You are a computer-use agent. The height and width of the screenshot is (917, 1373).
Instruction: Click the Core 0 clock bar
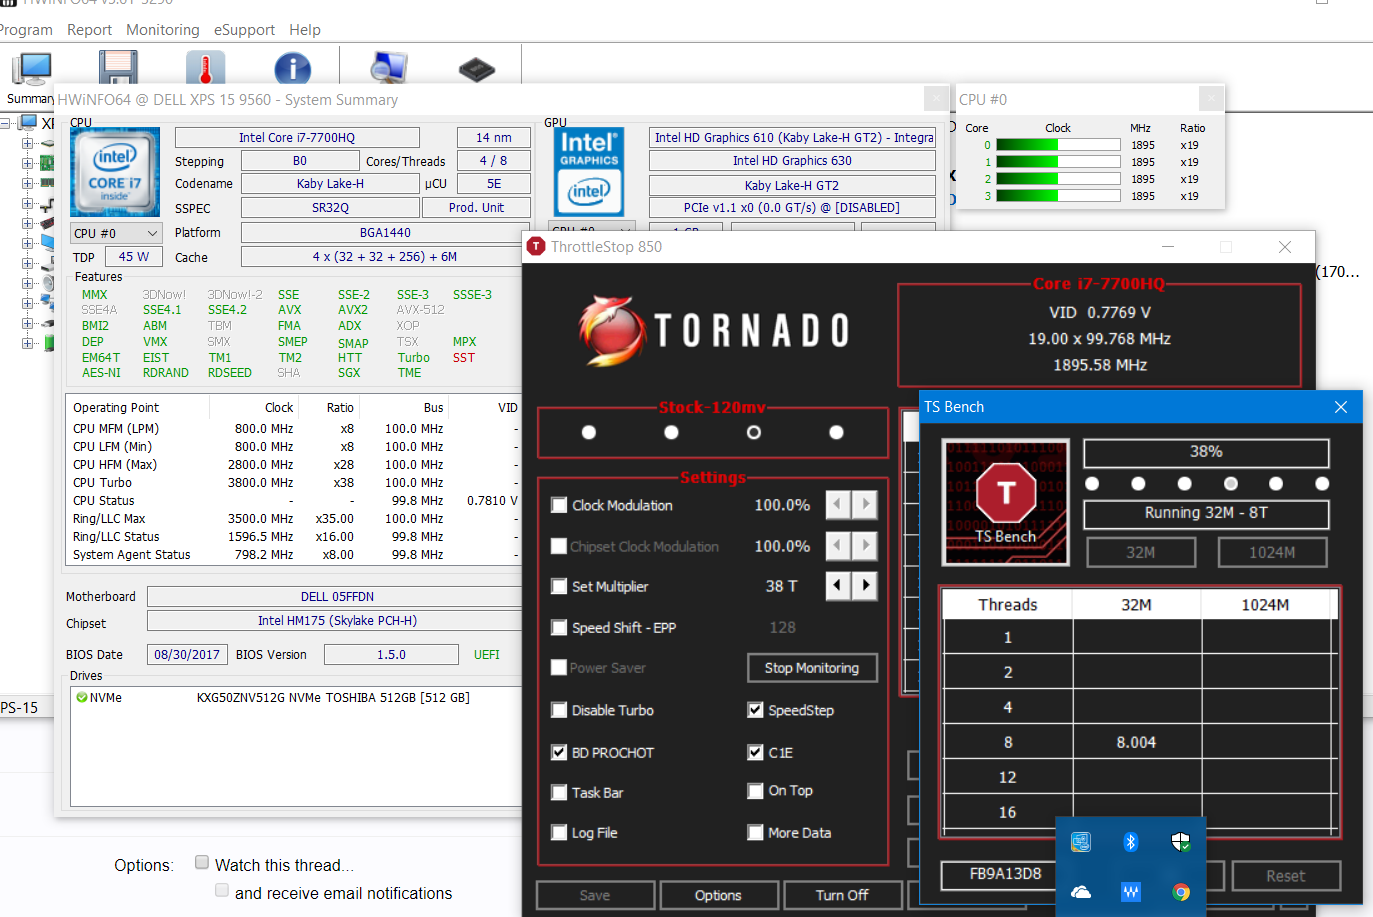[1058, 145]
